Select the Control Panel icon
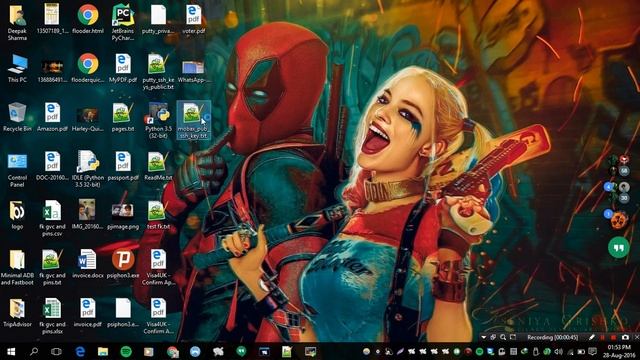Viewport: 640px width, 360px height. 17,162
